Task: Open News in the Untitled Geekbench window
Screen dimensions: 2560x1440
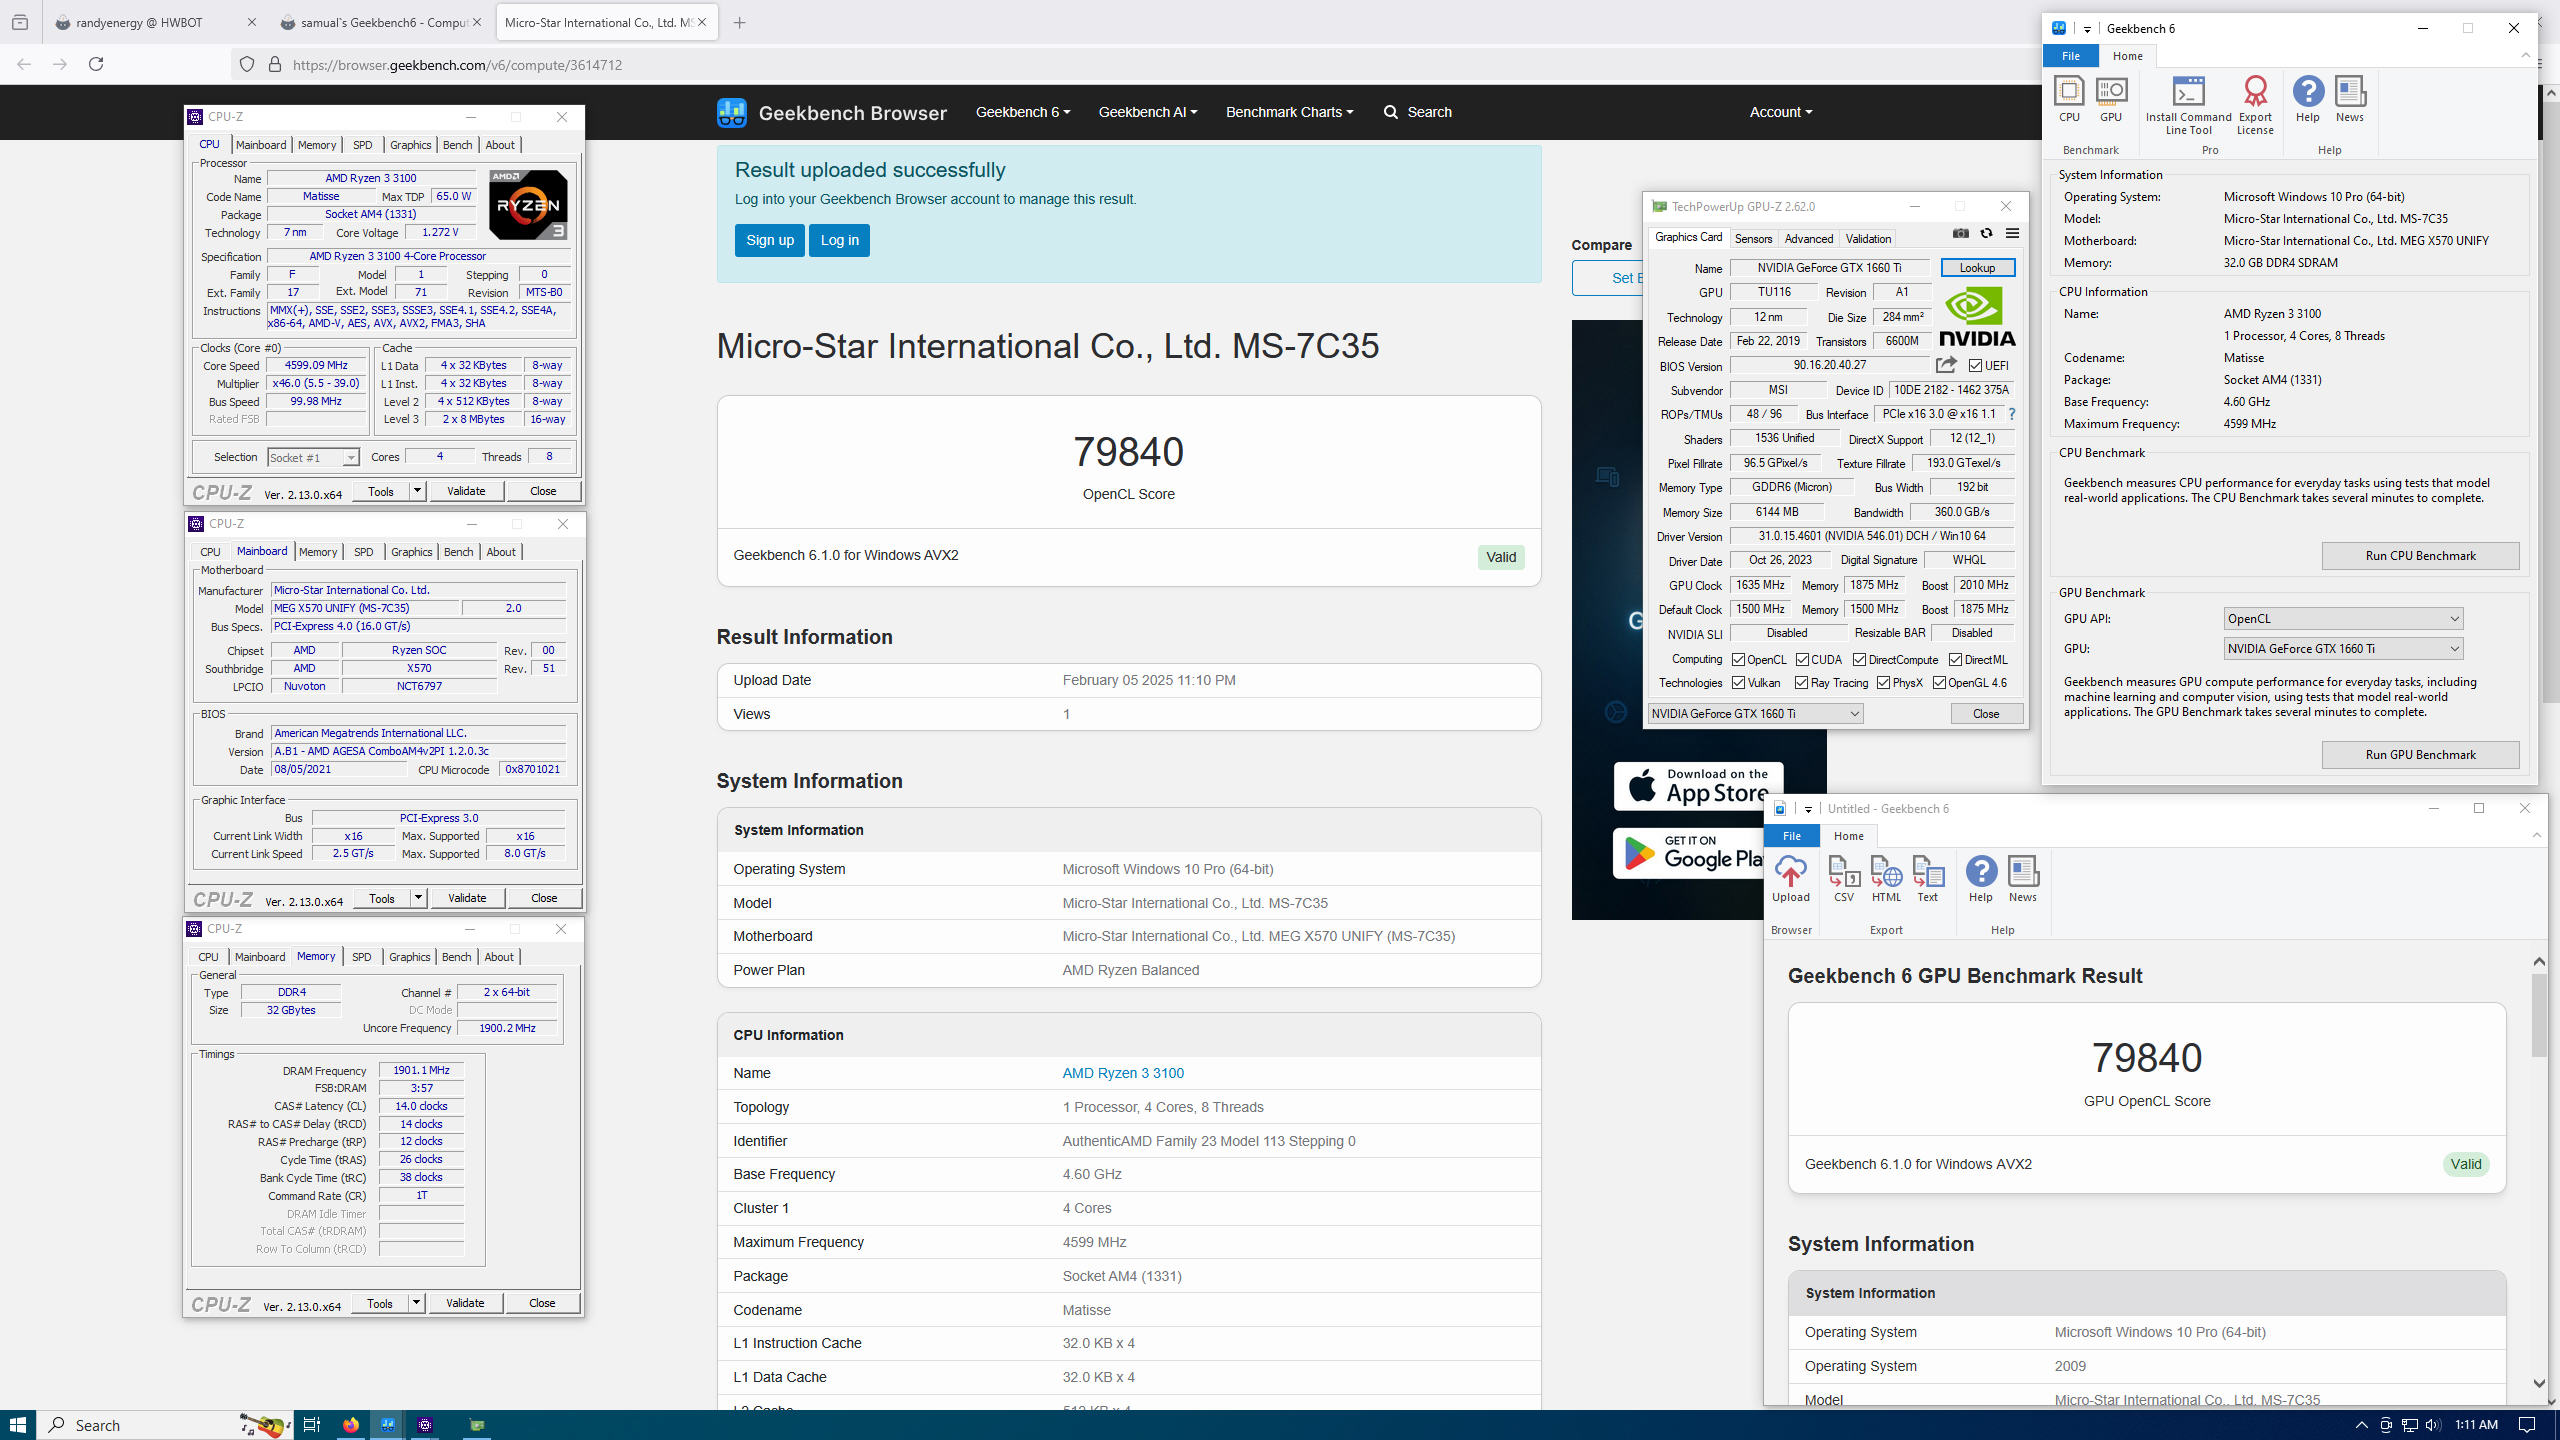Action: pyautogui.click(x=2022, y=879)
